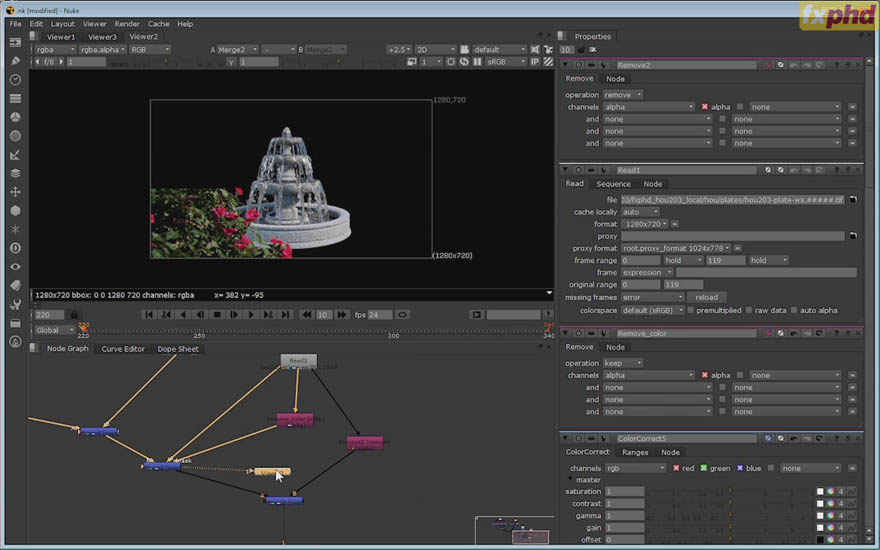Click the fps value field showing 24

click(380, 315)
